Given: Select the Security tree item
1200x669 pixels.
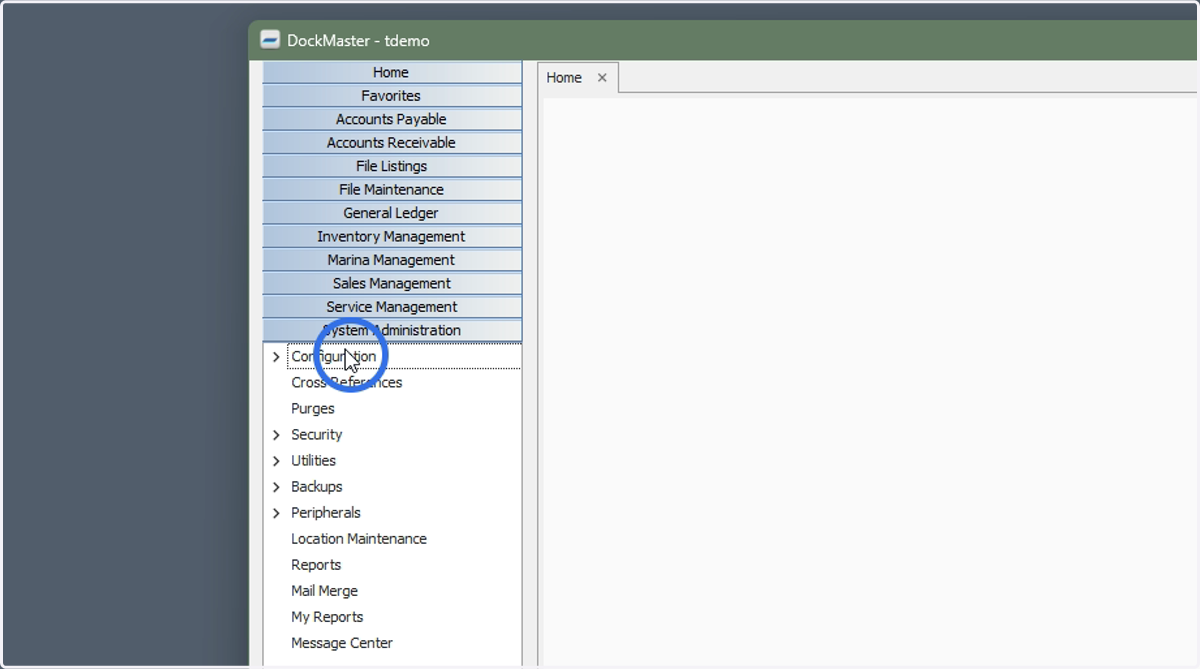Looking at the screenshot, I should click(x=317, y=434).
